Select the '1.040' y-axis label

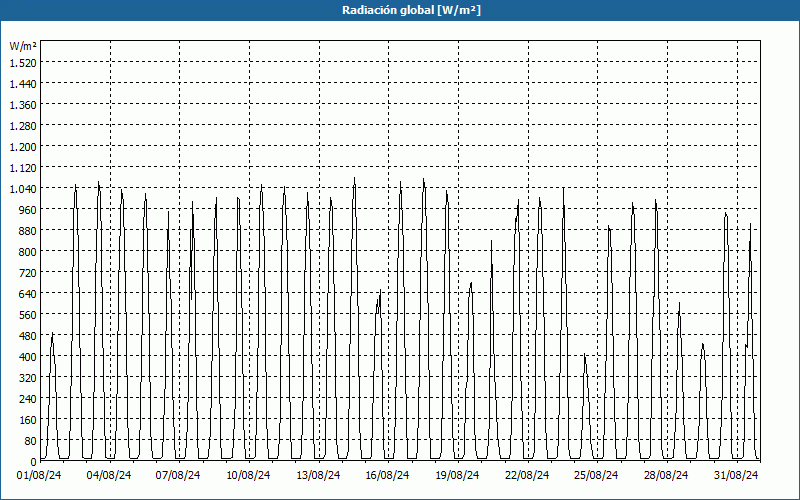pyautogui.click(x=23, y=189)
